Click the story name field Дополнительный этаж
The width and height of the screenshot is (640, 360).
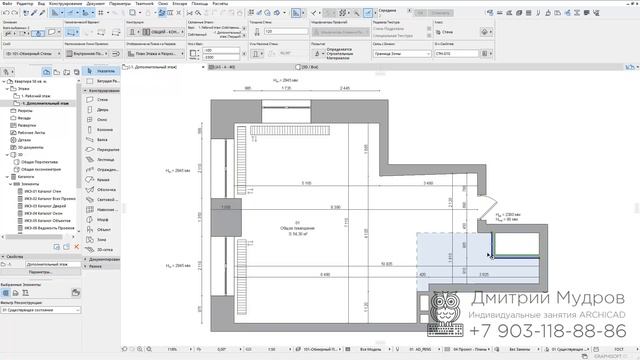pos(53,264)
